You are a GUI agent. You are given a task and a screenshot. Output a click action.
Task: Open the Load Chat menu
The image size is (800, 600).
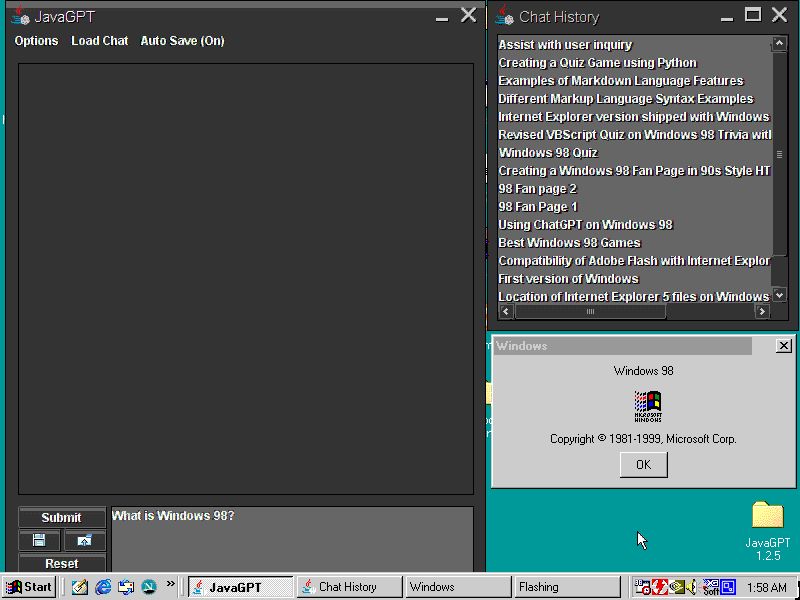[x=99, y=41]
